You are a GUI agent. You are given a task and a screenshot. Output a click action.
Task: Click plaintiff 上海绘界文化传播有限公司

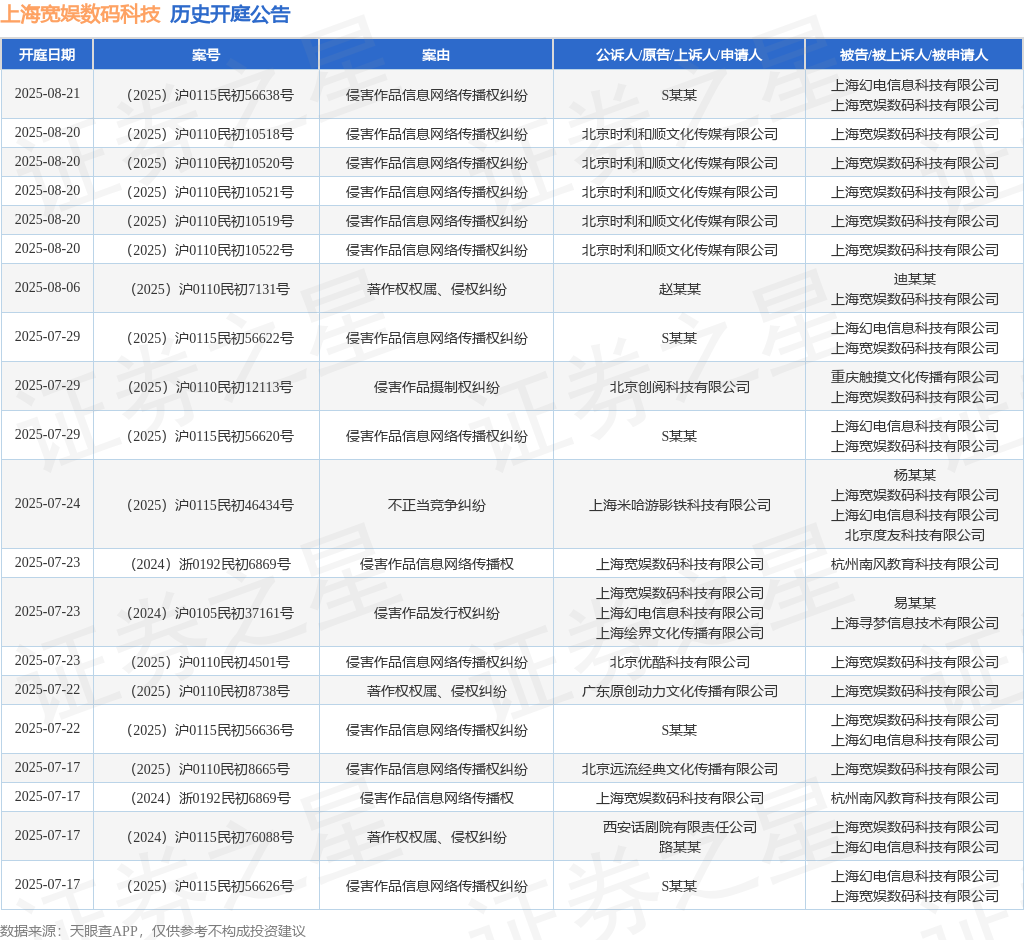[x=679, y=634]
